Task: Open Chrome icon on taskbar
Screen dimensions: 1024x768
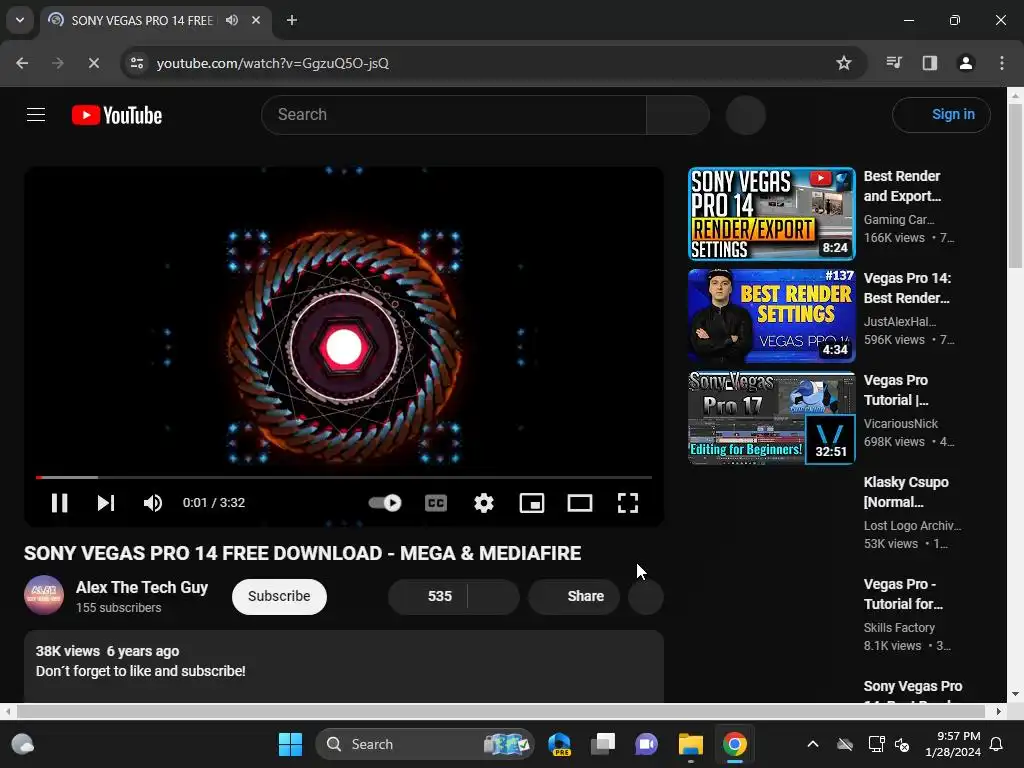Action: tap(735, 744)
